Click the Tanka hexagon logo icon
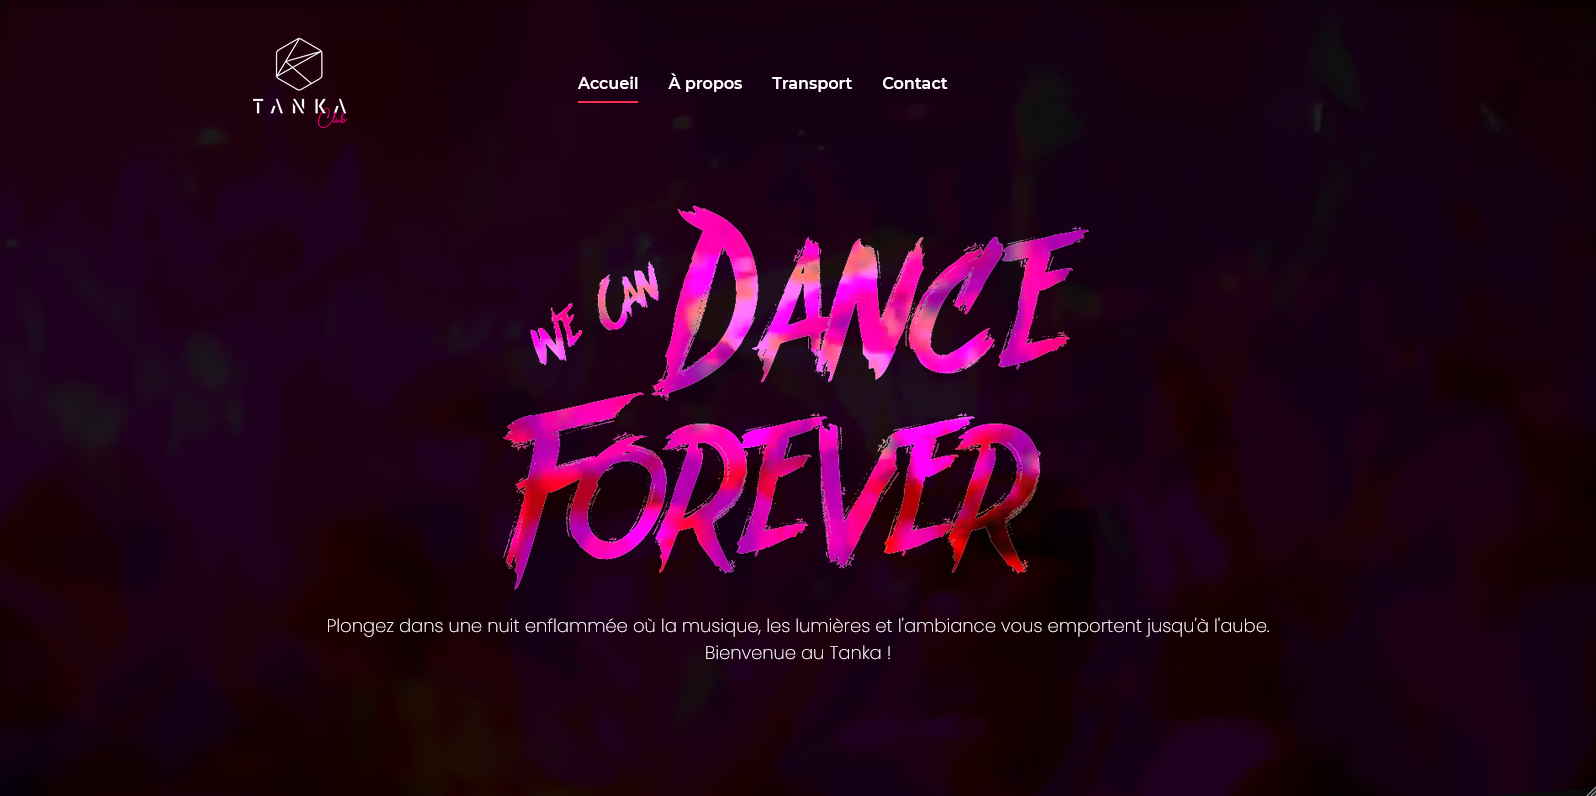 click(x=299, y=64)
